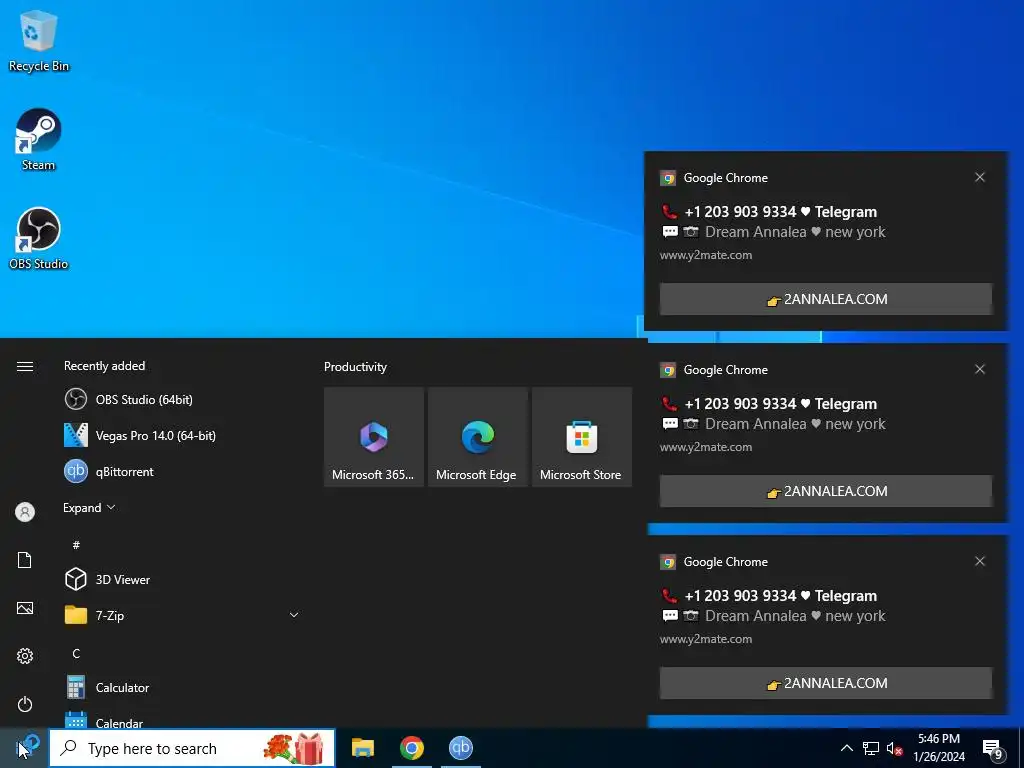Image resolution: width=1024 pixels, height=768 pixels.
Task: Select the OBS Studio desktop shortcut
Action: (39, 239)
